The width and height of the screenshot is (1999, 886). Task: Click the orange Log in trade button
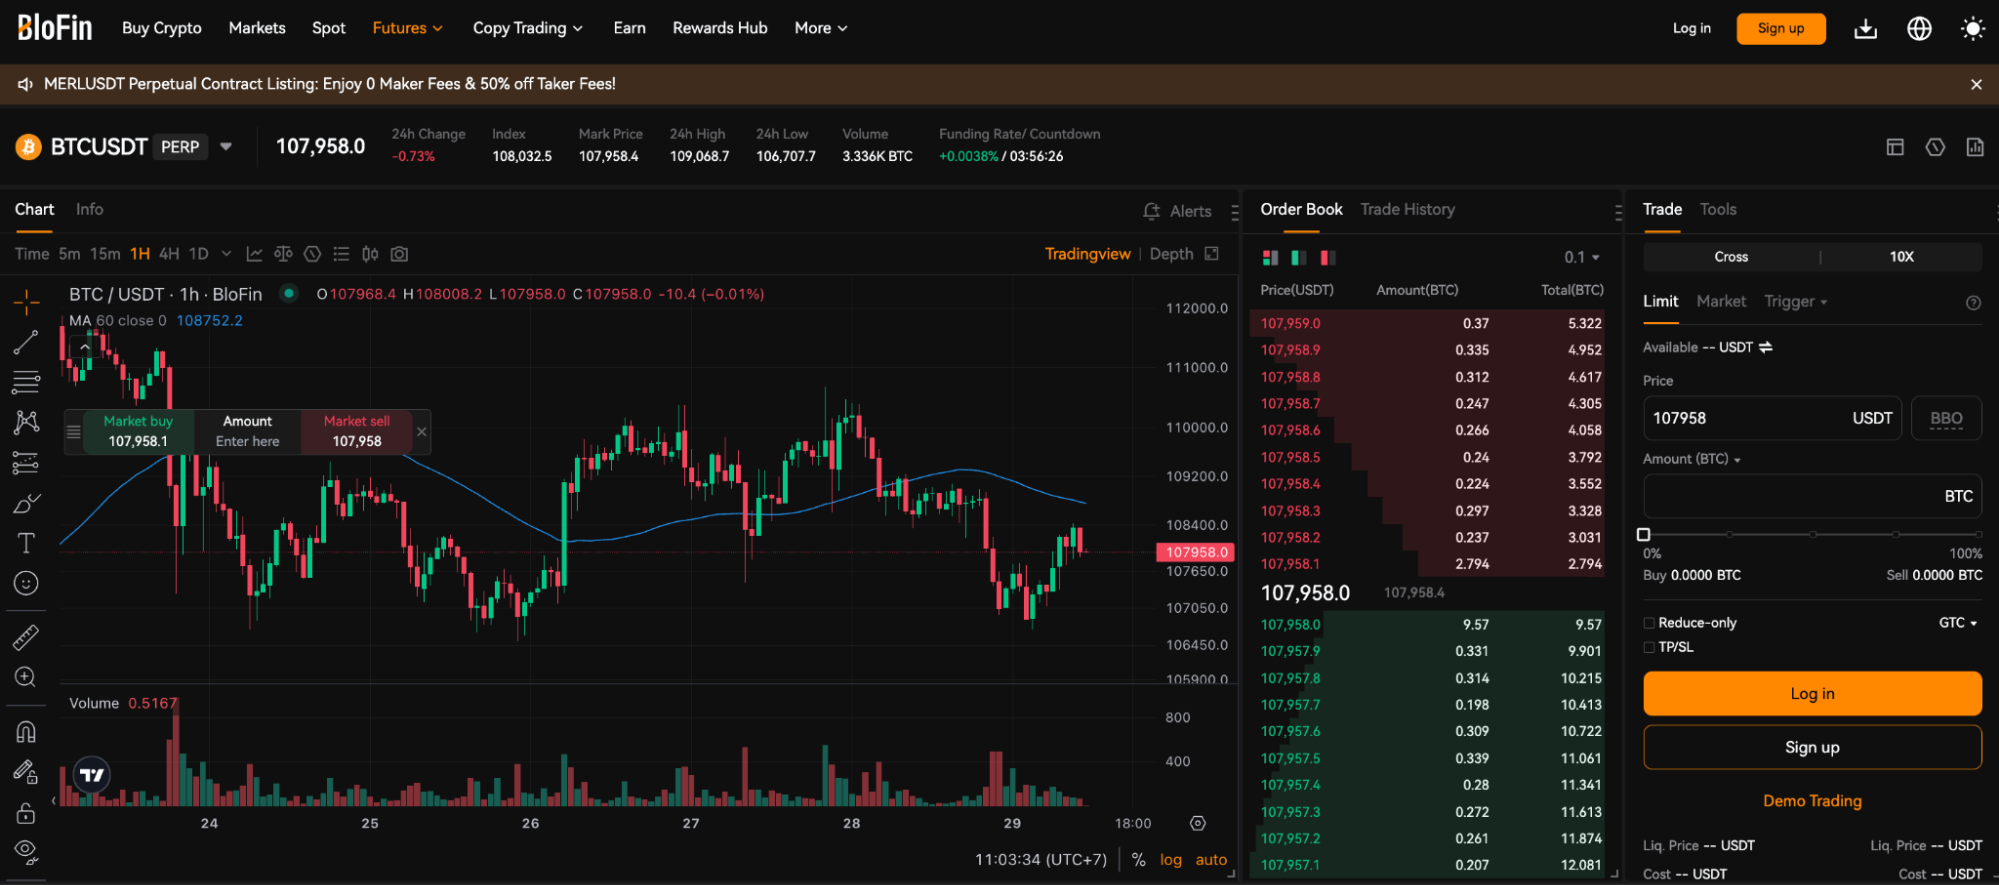(1812, 694)
